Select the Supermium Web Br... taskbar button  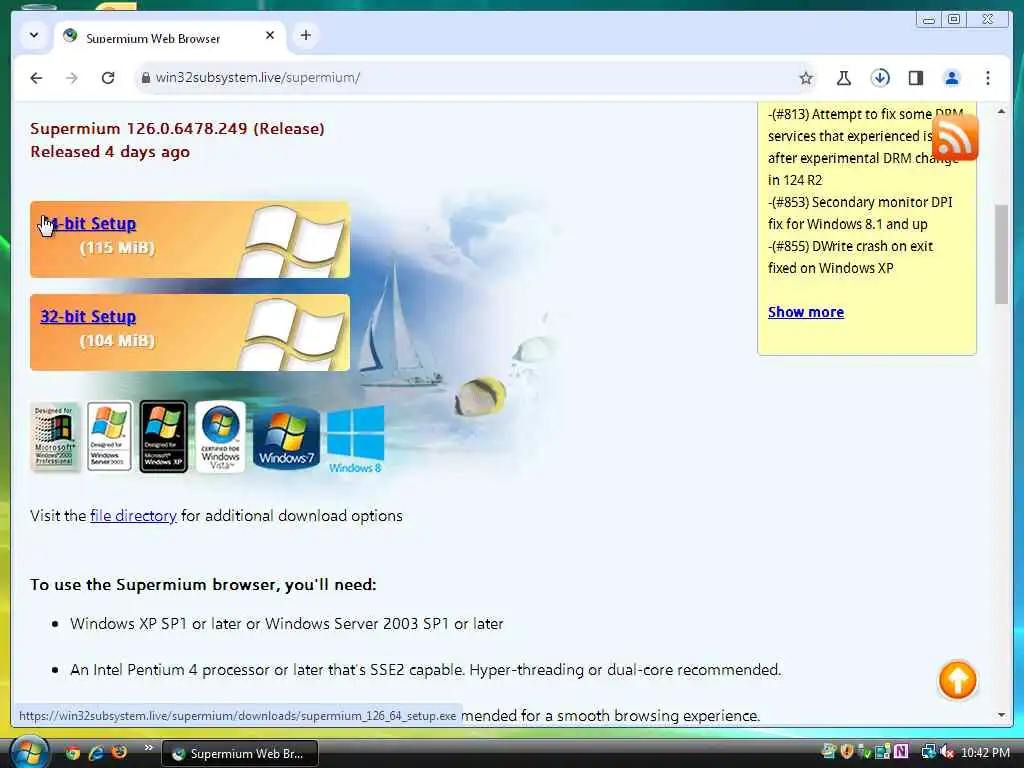[x=240, y=753]
